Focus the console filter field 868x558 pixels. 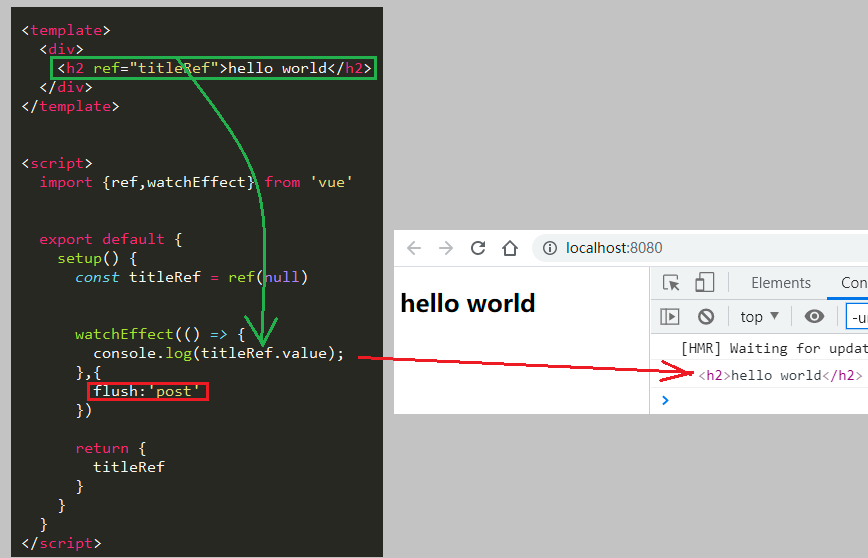pyautogui.click(x=857, y=318)
